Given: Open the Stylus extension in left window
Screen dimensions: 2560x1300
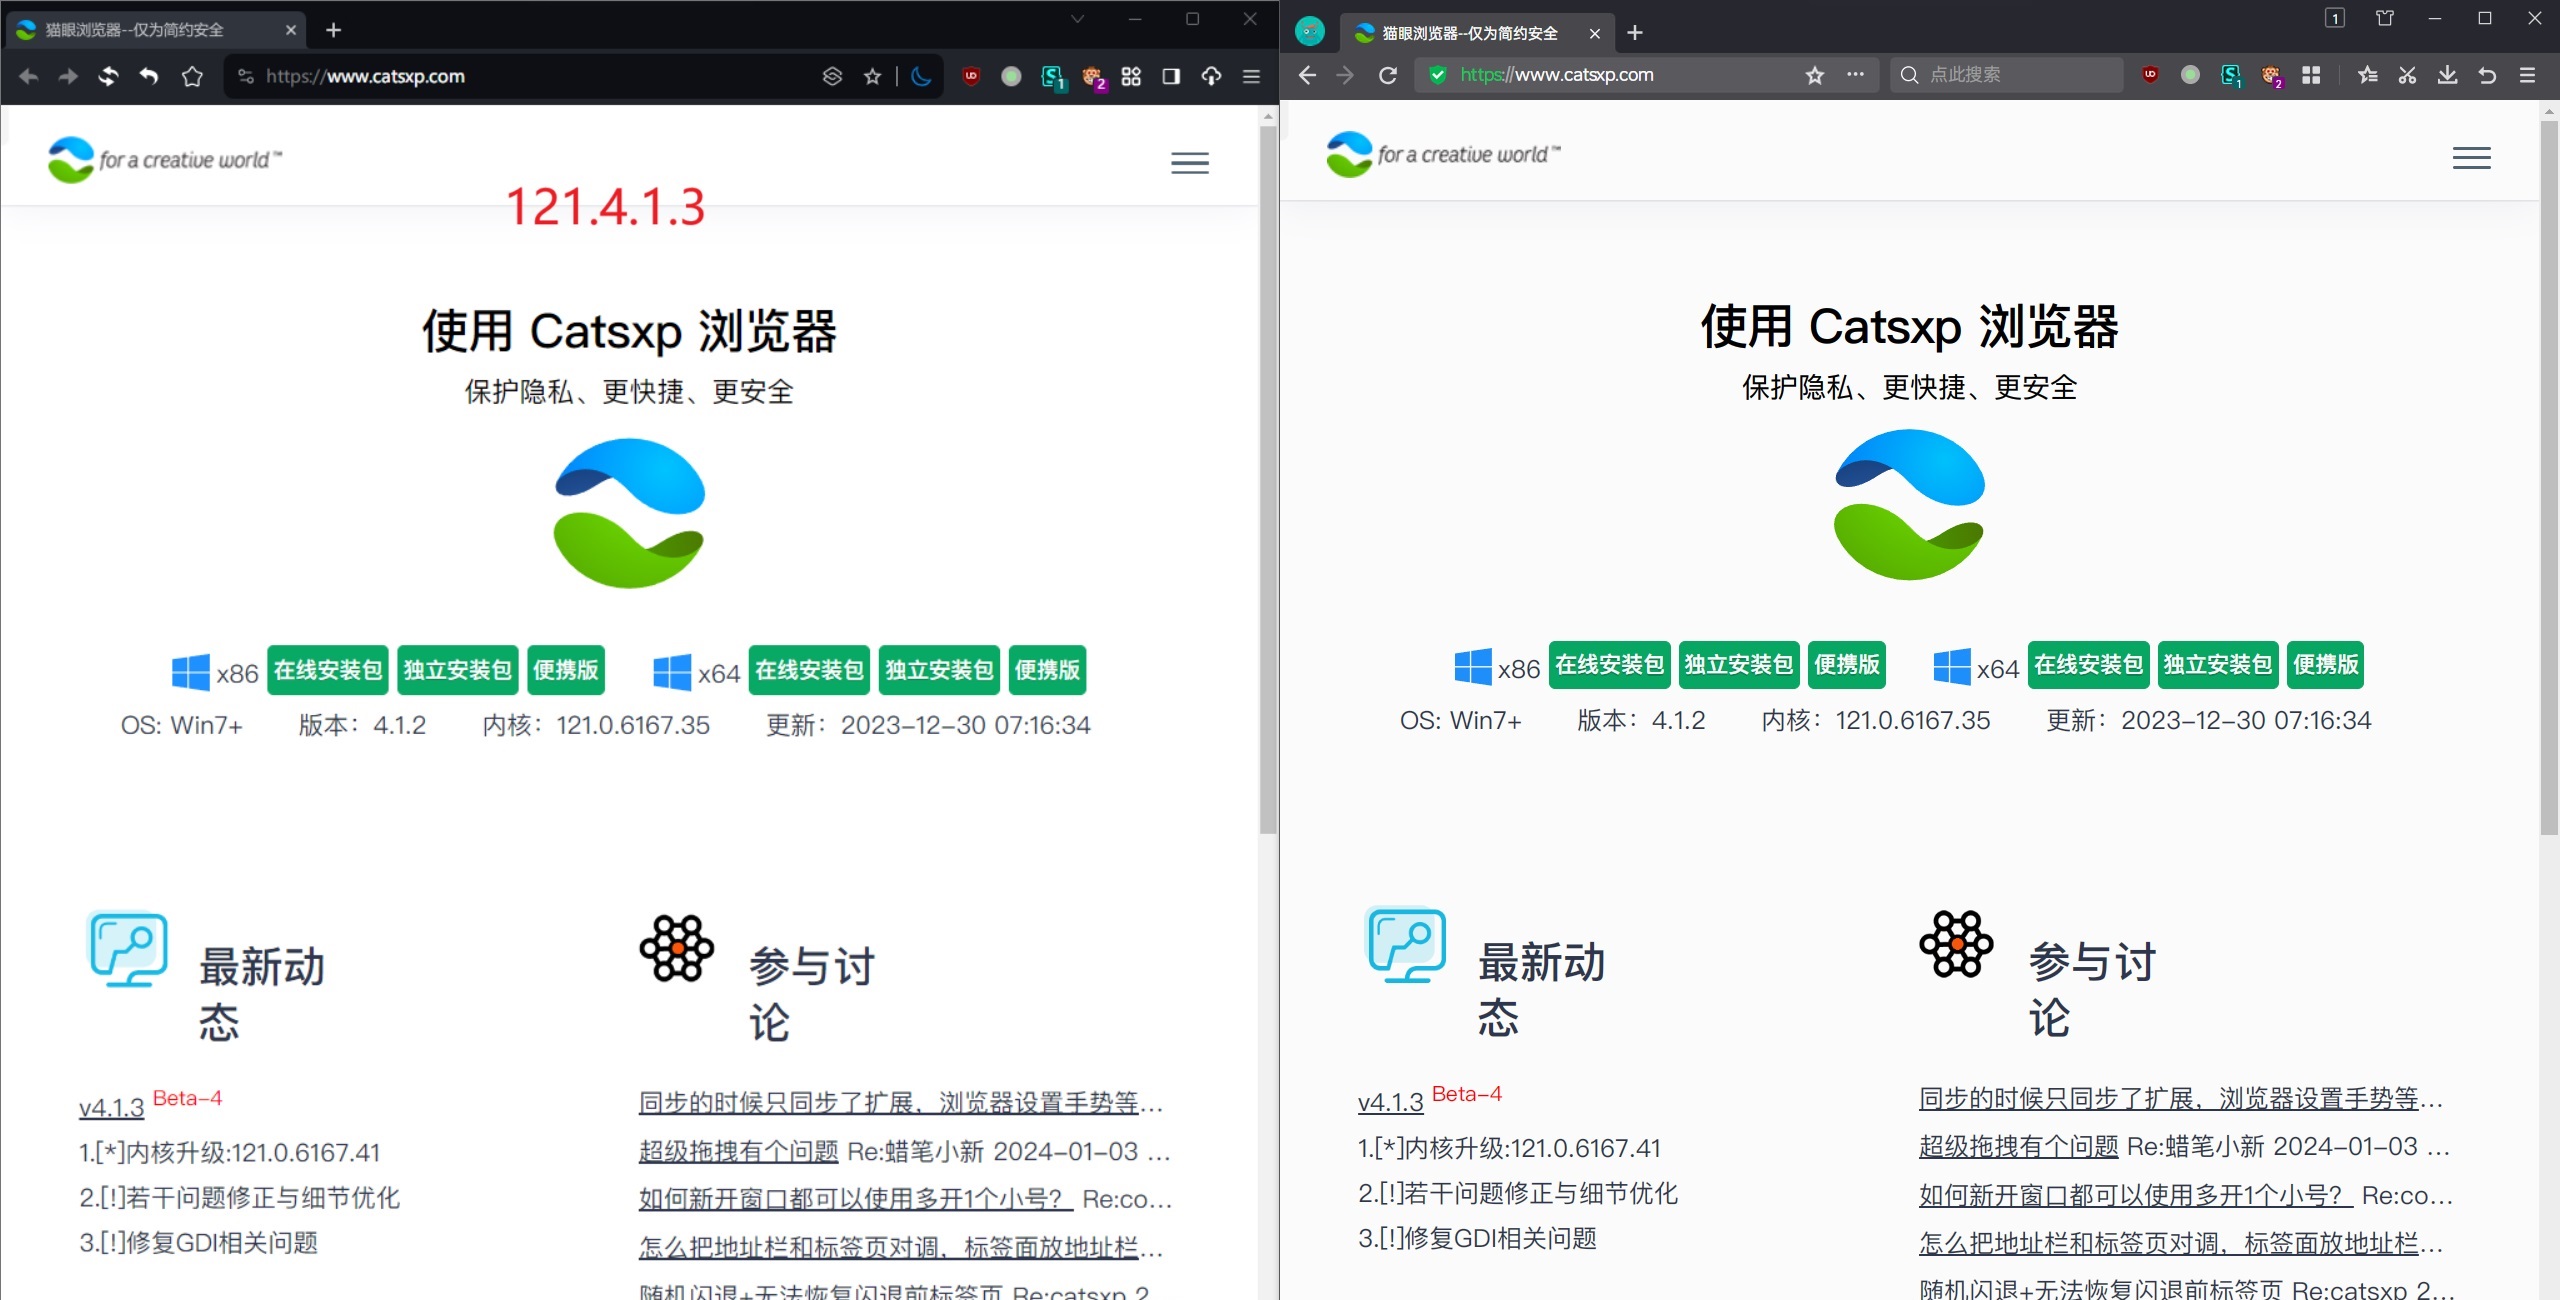Looking at the screenshot, I should pos(1052,77).
